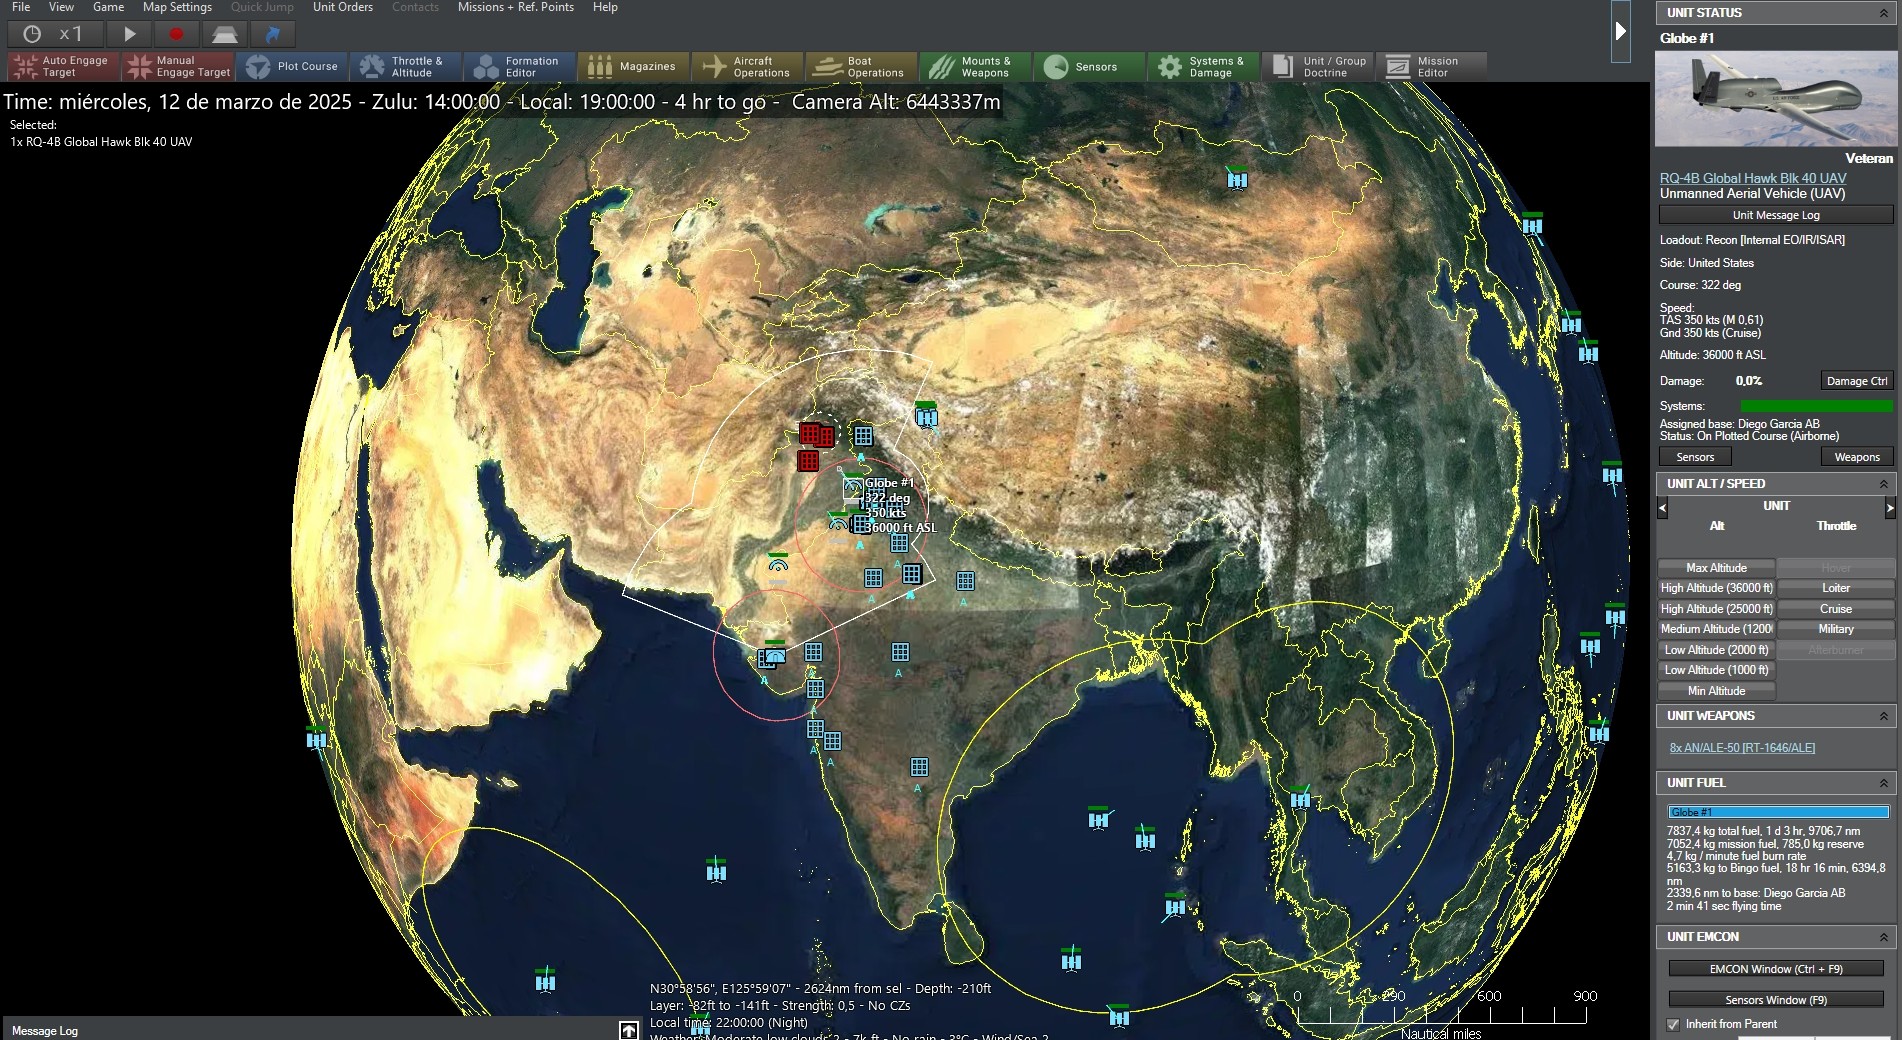
Task: Enable Inherit from Parent in UNIT EMCON
Action: [x=1673, y=1024]
